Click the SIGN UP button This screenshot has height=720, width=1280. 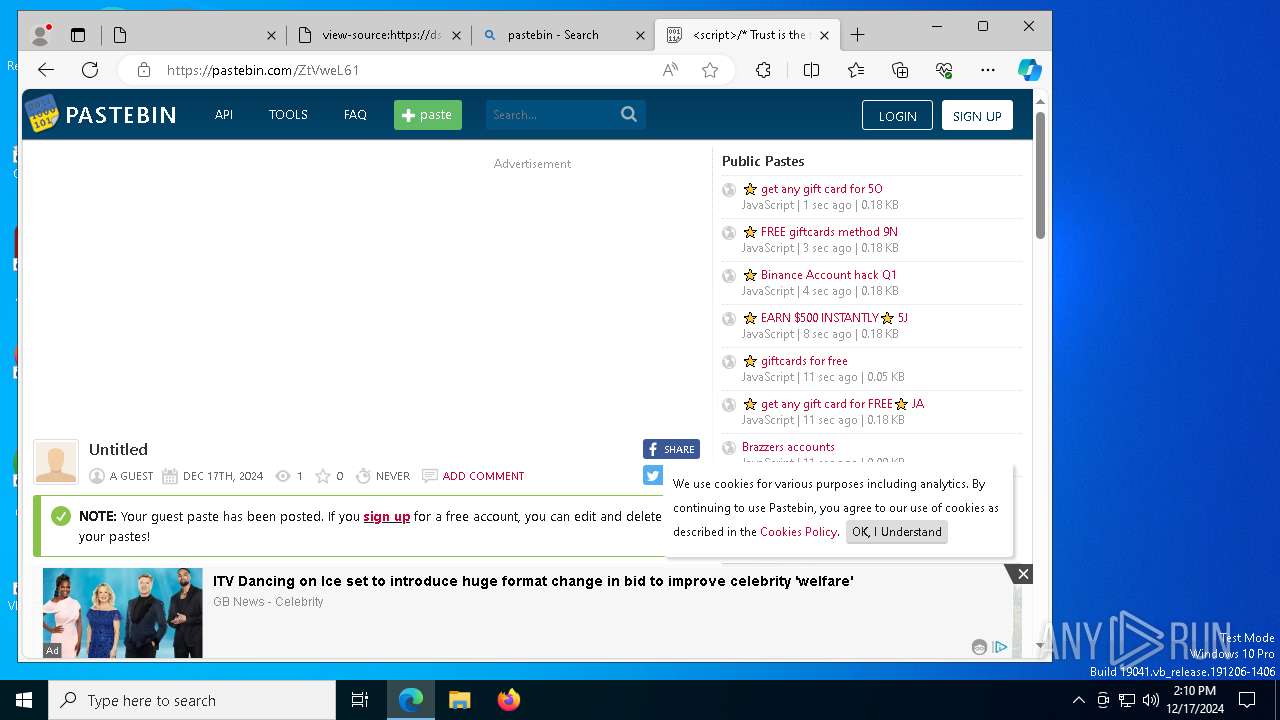pos(977,115)
